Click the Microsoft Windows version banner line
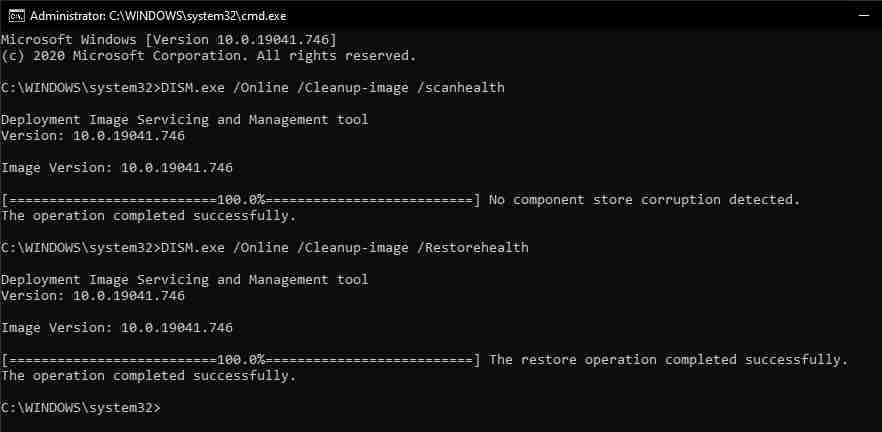Screen dimensions: 882x432 168,39
